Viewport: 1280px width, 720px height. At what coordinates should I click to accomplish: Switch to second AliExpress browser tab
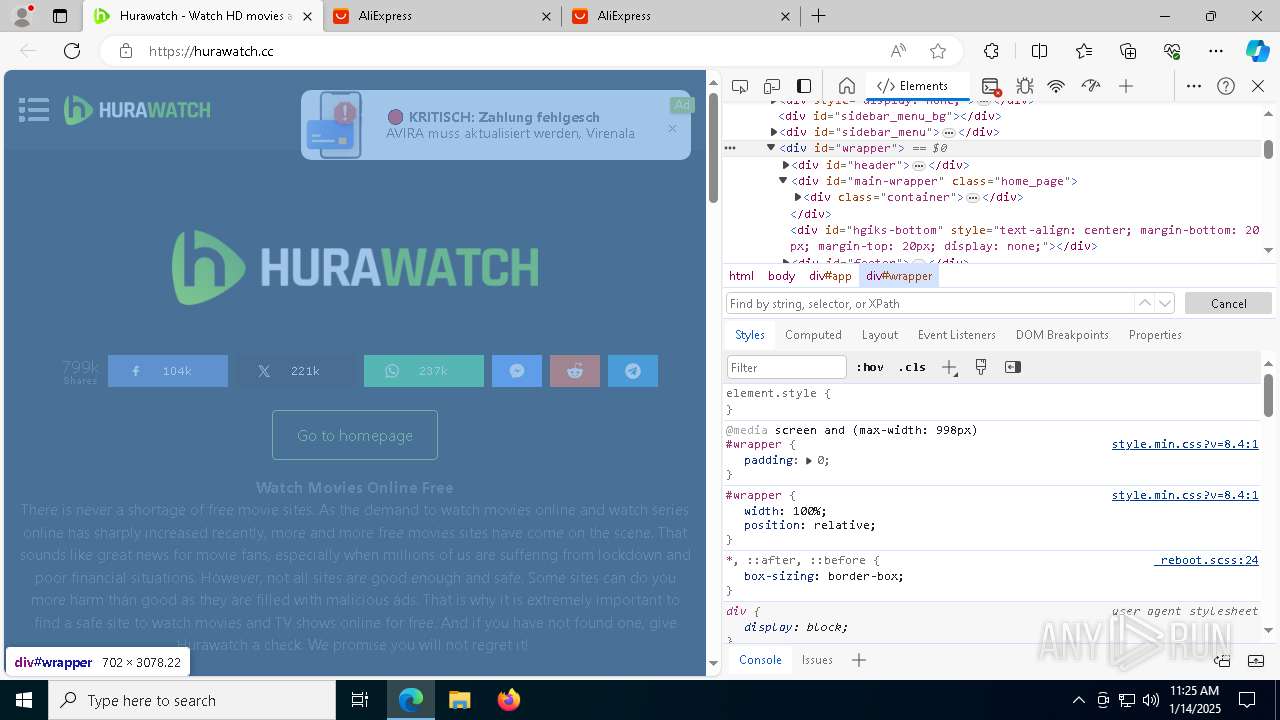[x=679, y=16]
